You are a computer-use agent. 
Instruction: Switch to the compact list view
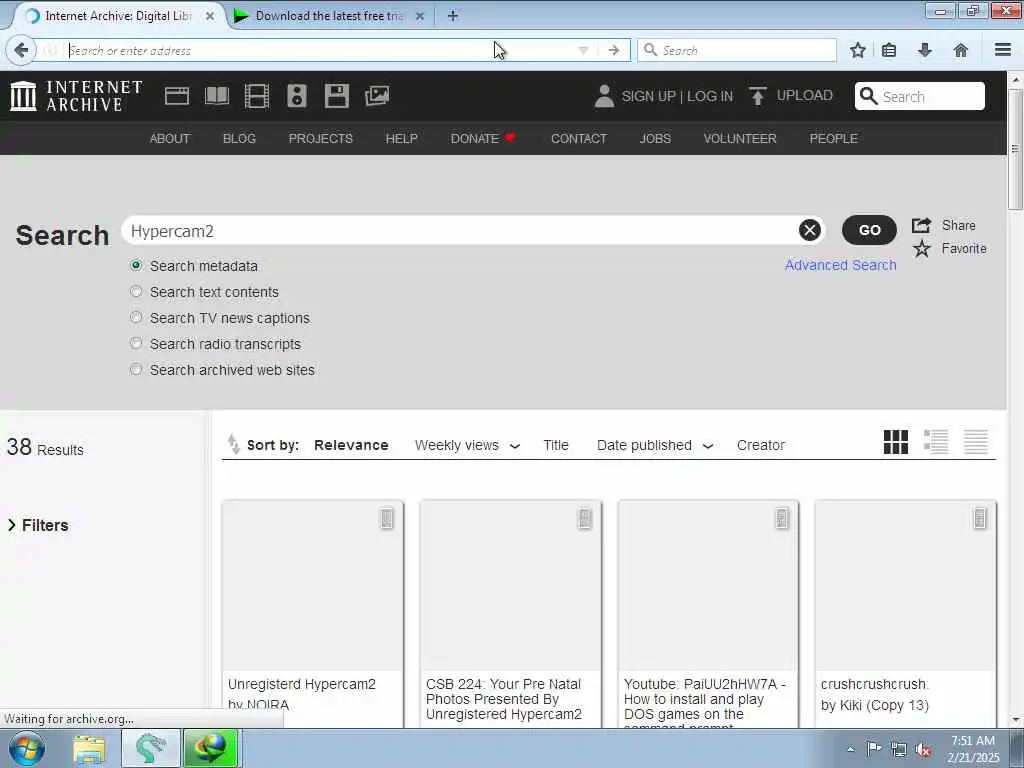coord(976,442)
